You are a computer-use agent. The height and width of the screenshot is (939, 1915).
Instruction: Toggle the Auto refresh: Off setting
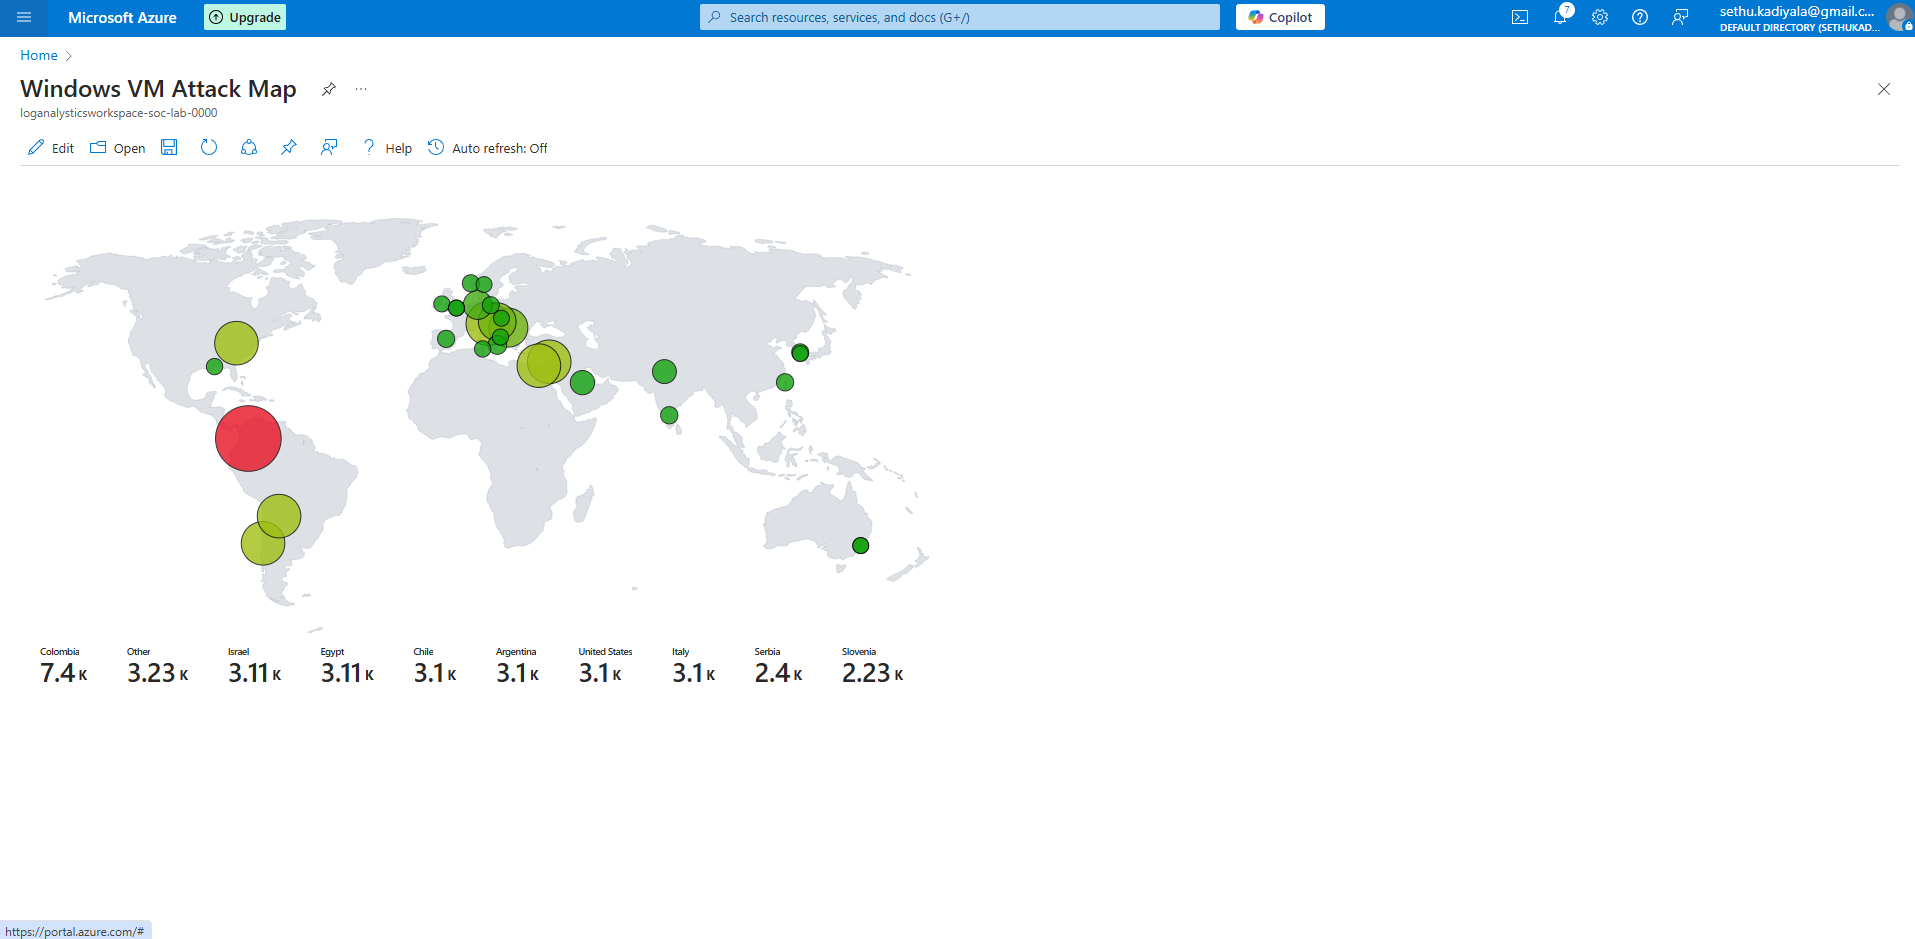tap(488, 148)
